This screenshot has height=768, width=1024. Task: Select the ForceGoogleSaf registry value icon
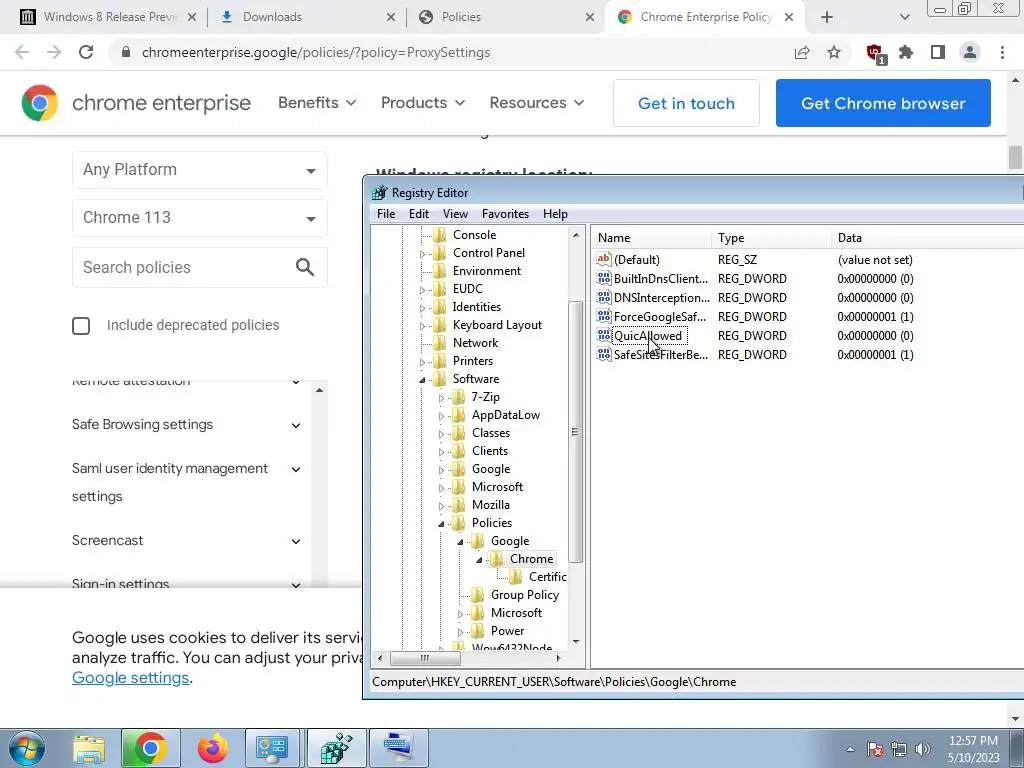click(x=604, y=317)
